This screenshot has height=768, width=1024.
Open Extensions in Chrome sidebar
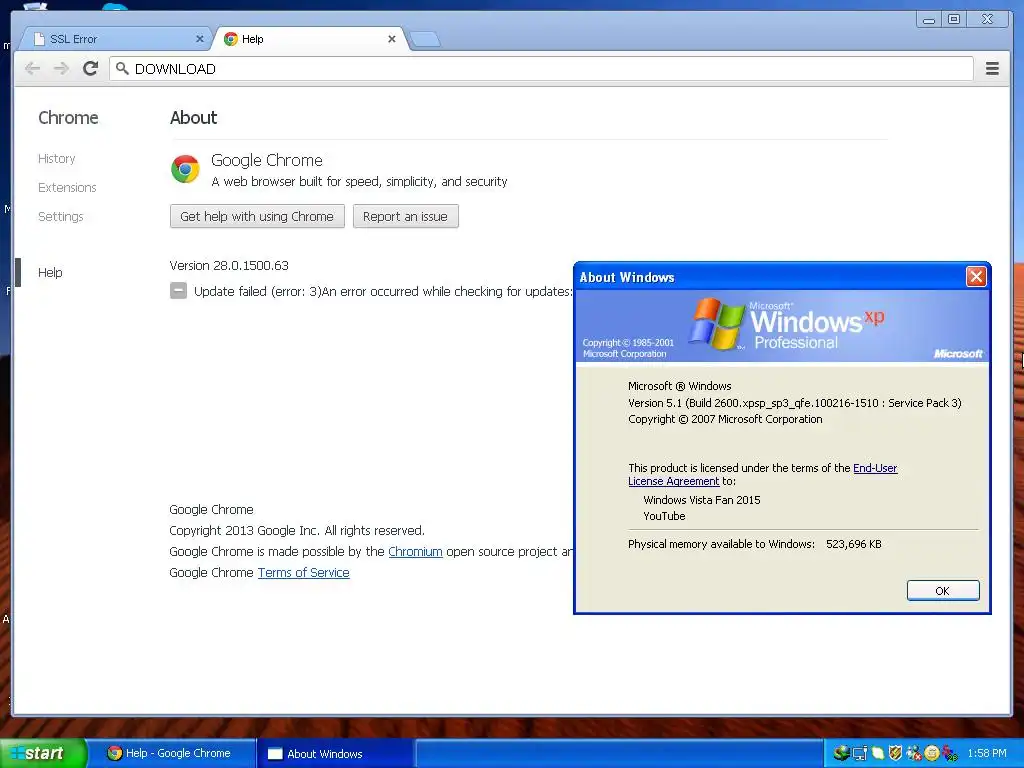click(x=67, y=187)
